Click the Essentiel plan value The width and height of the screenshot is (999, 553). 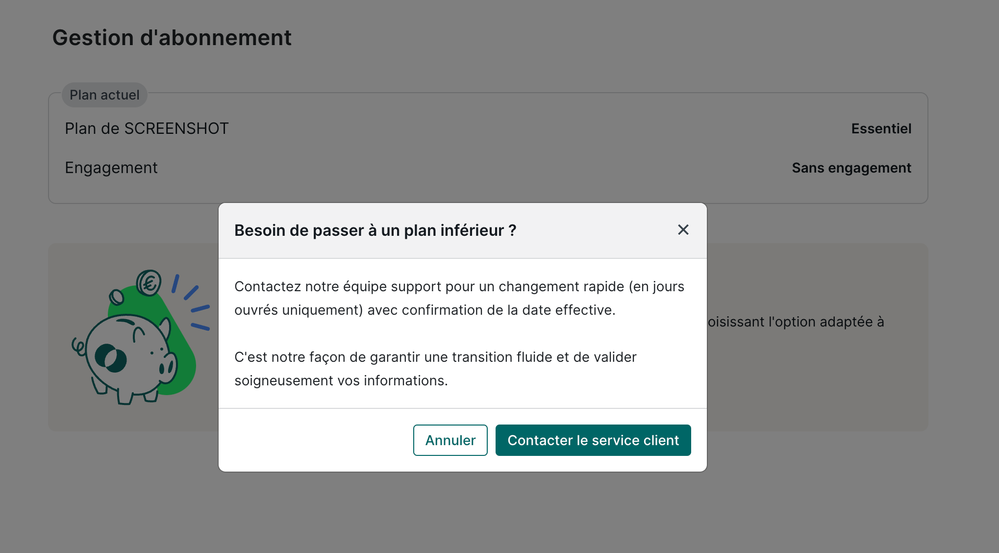click(x=881, y=128)
